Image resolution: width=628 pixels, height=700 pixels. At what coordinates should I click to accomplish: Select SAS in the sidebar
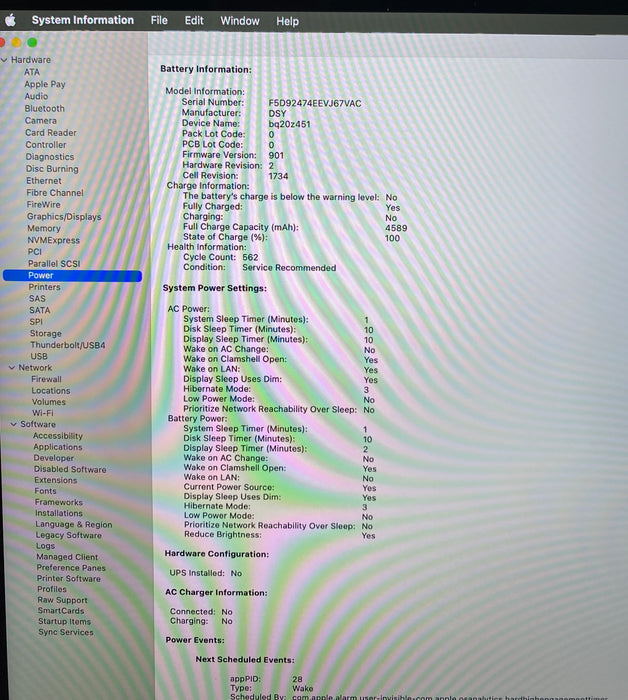[x=37, y=299]
